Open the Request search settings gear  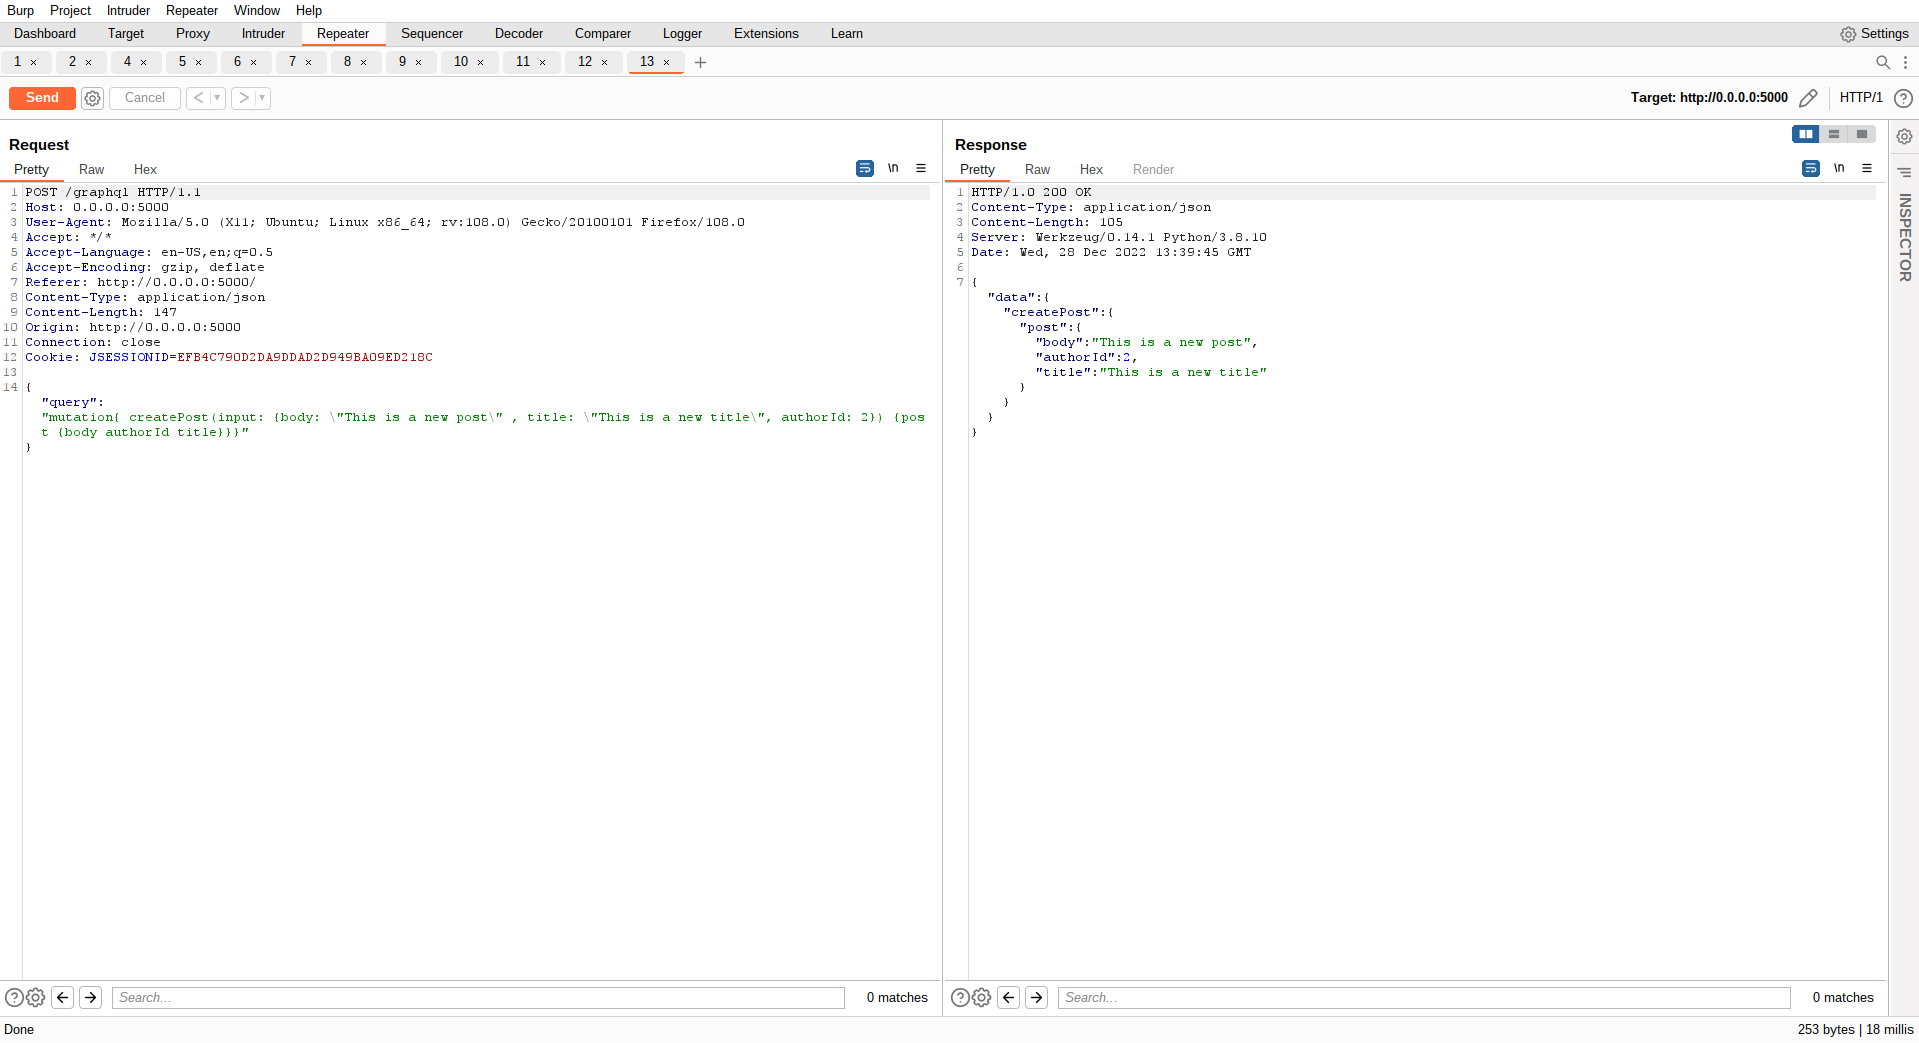click(36, 997)
